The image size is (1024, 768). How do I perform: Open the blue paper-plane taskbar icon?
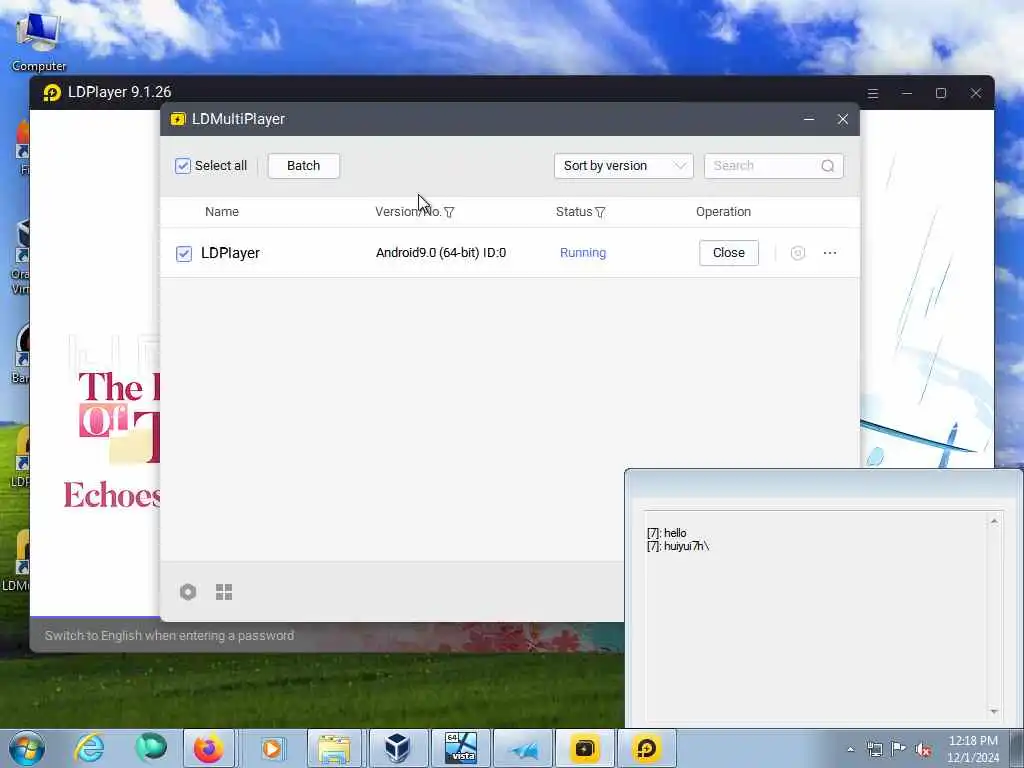523,748
